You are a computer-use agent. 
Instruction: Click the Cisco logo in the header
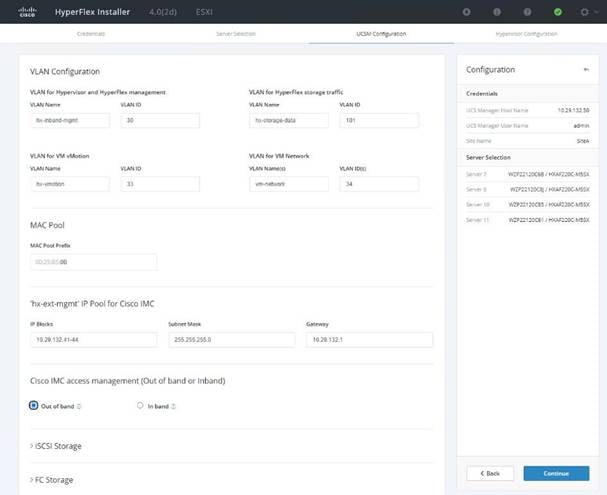[x=27, y=12]
